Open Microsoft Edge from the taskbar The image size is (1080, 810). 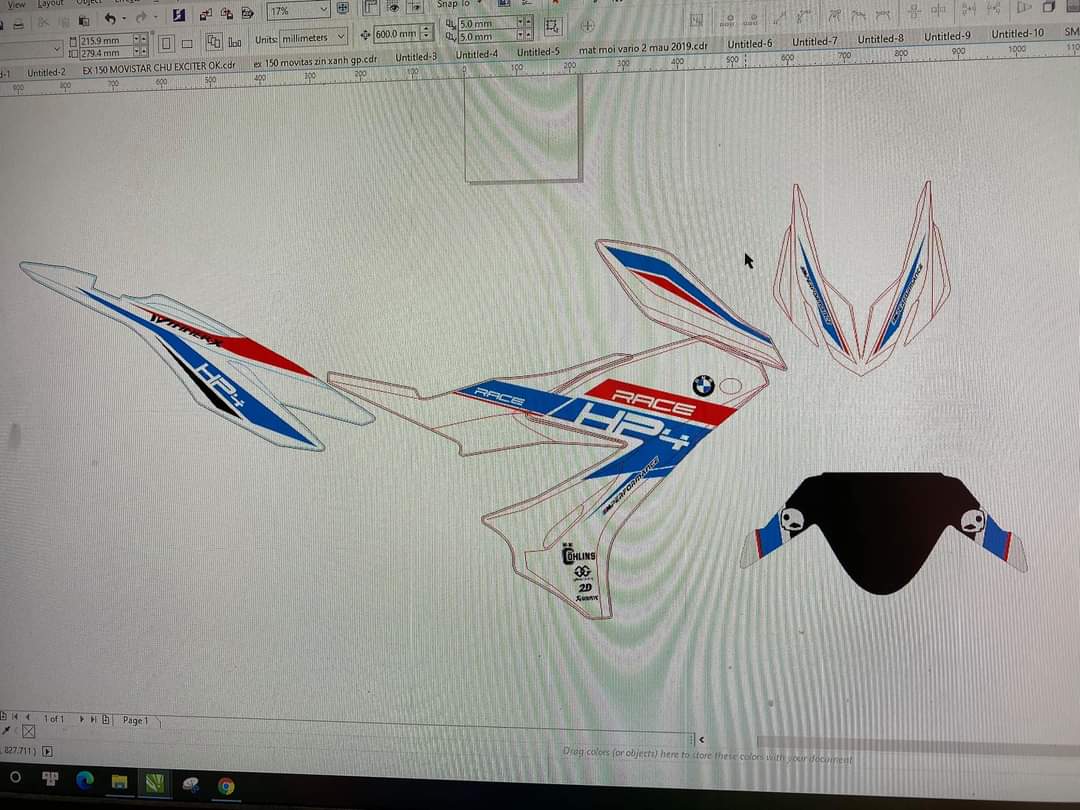tap(85, 780)
